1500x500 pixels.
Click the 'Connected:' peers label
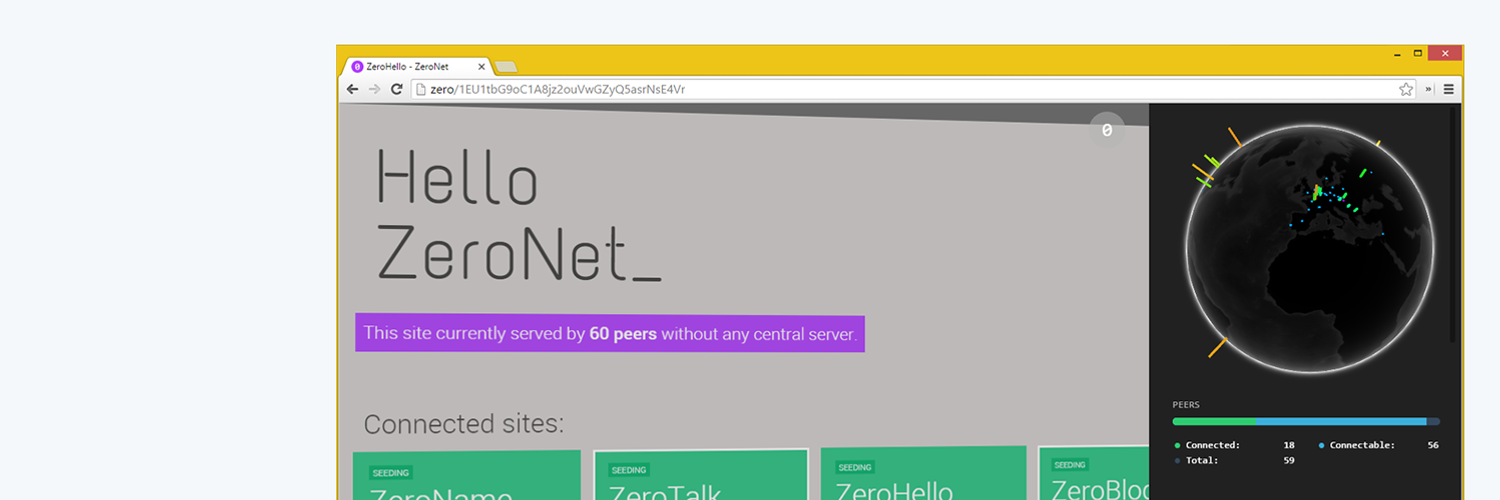(1212, 445)
